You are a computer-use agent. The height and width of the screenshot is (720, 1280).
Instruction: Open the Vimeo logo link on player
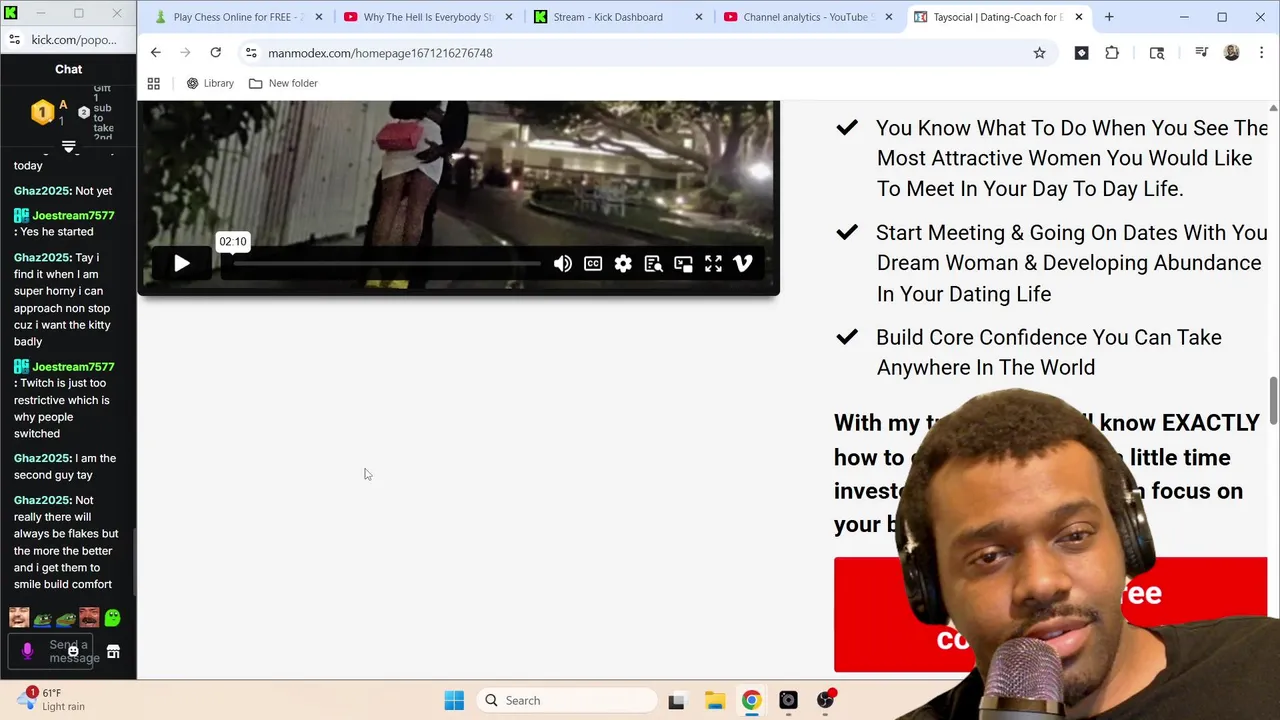743,264
